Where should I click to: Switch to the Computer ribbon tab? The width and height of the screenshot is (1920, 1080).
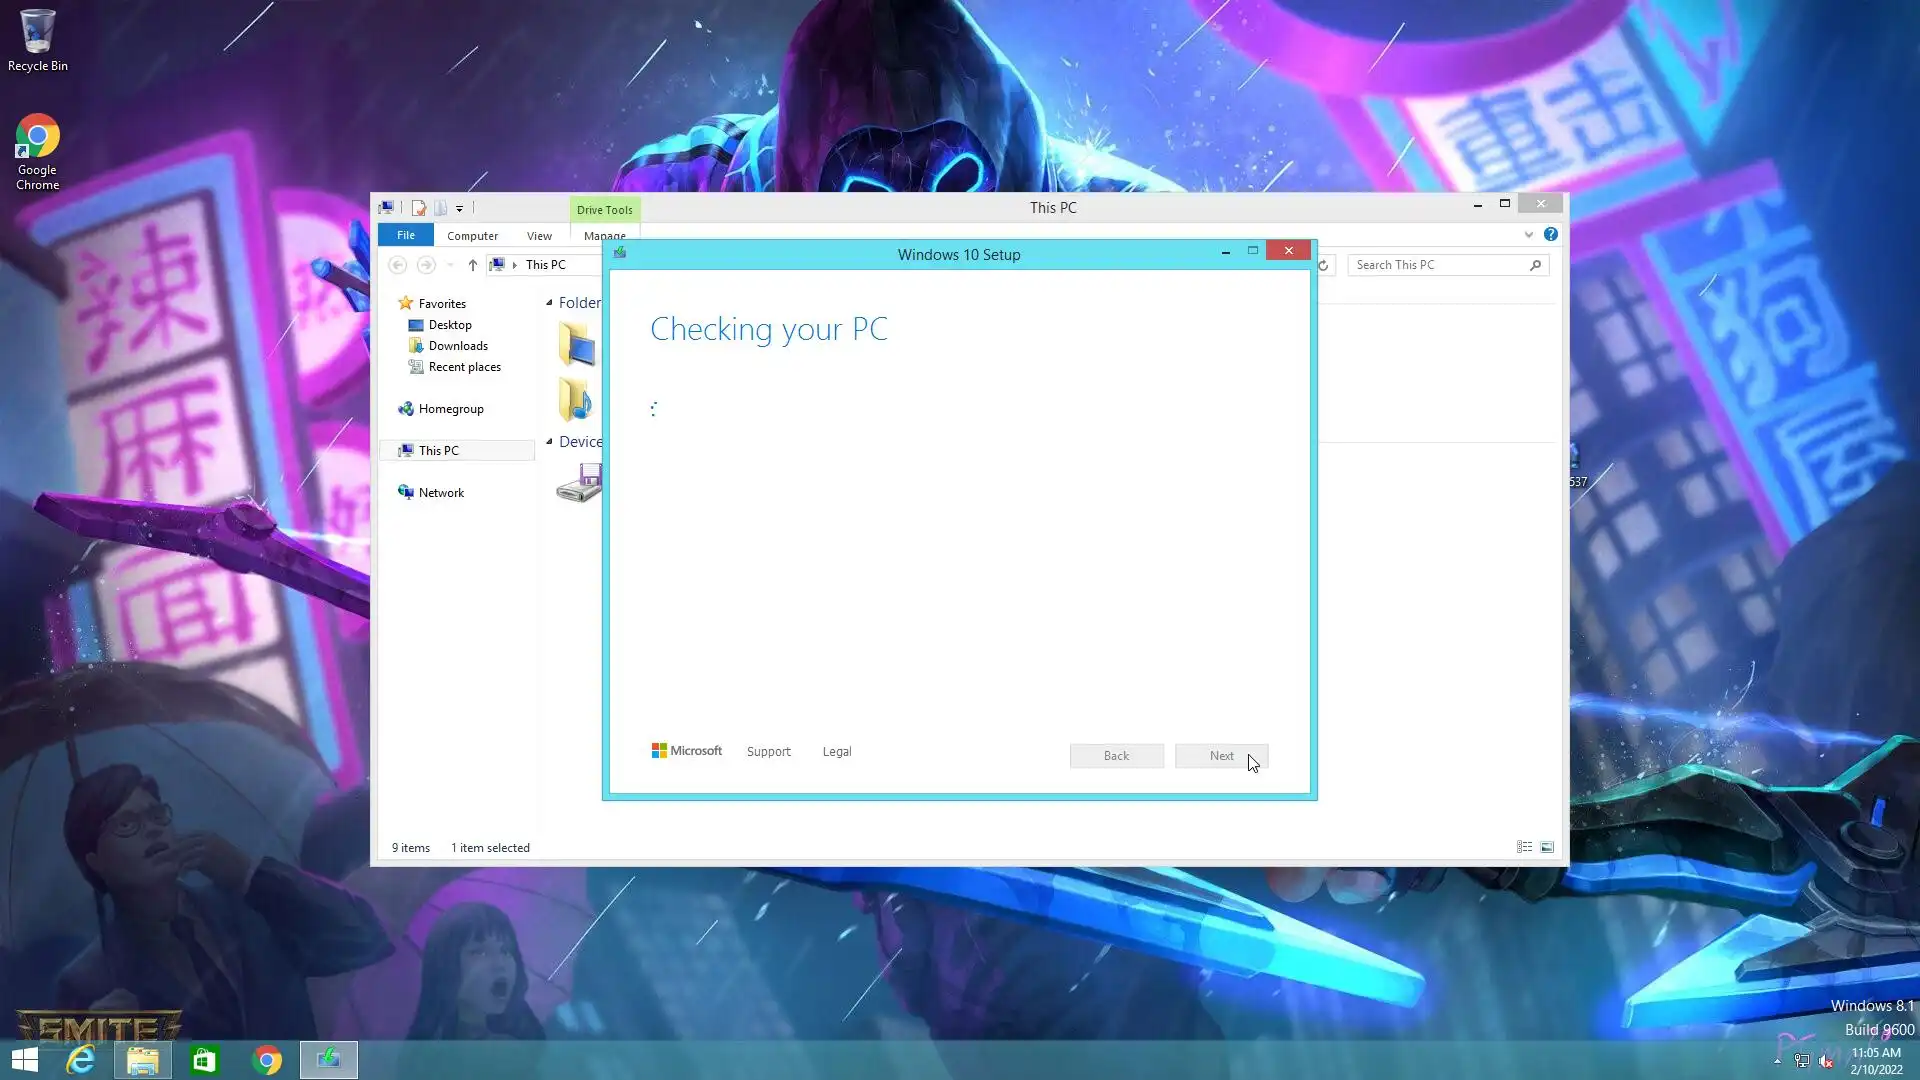tap(472, 236)
